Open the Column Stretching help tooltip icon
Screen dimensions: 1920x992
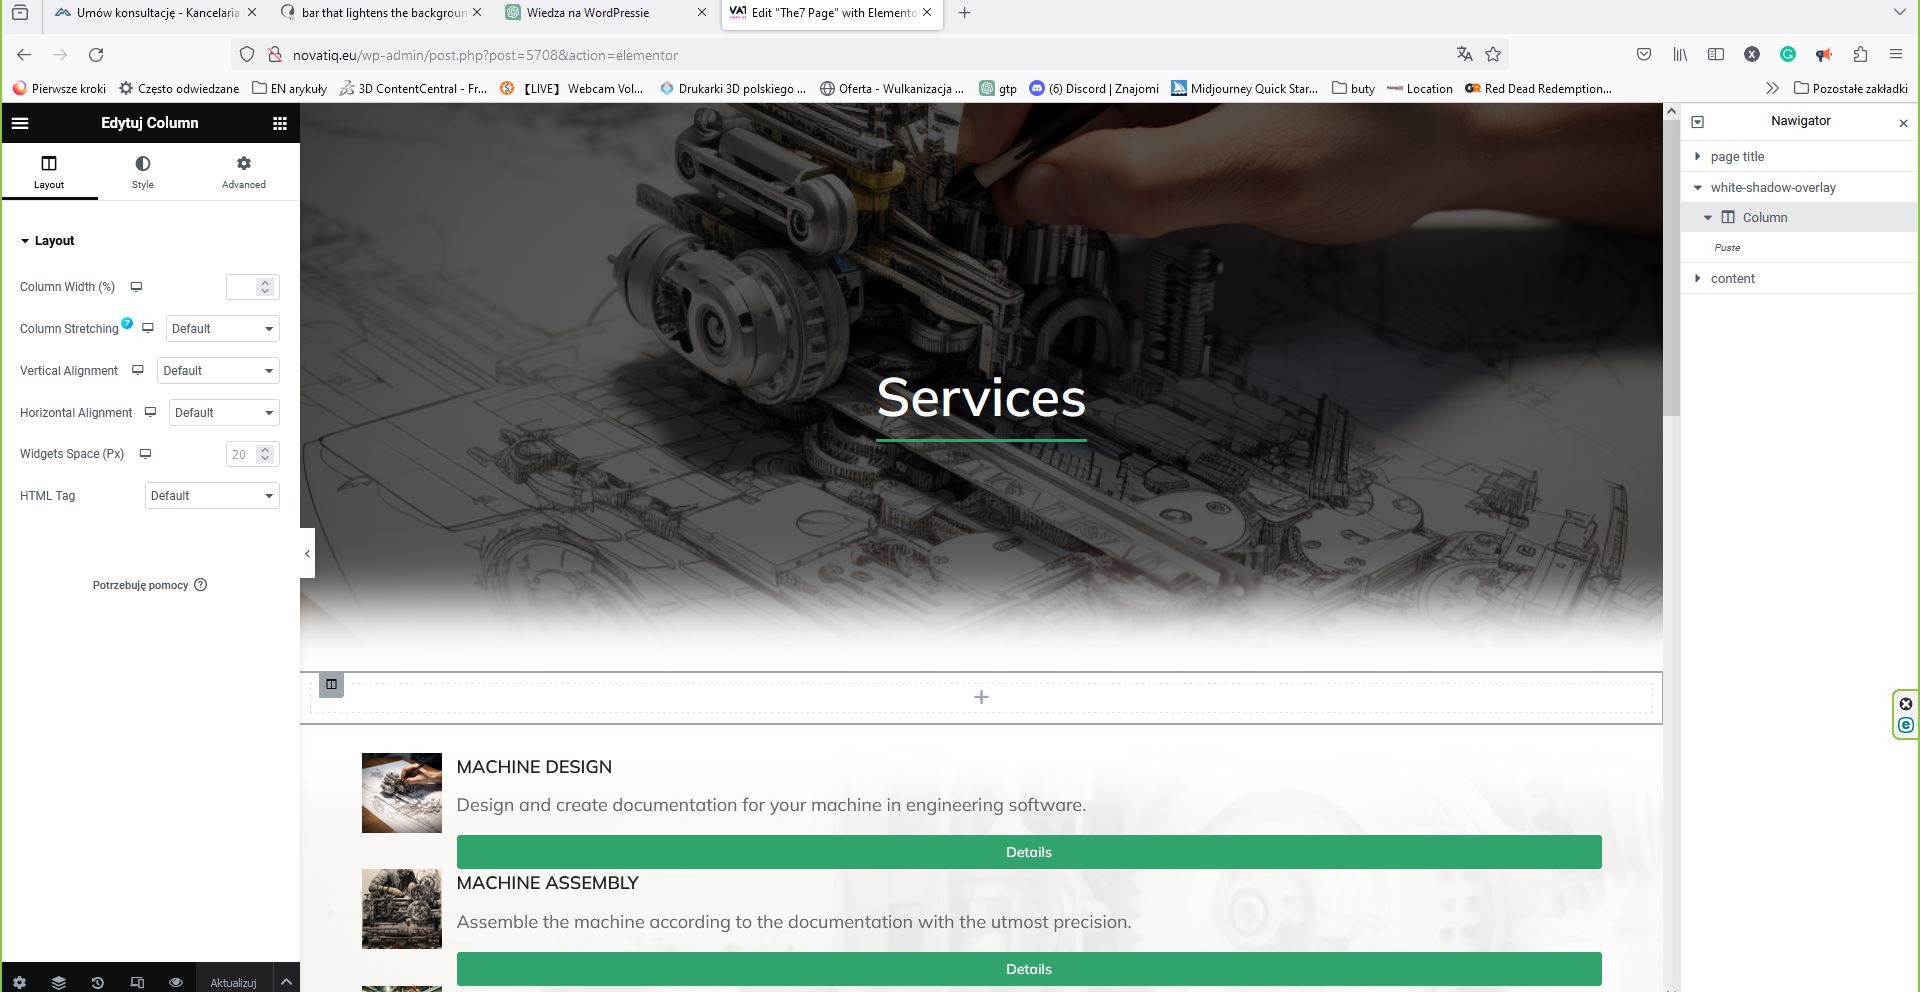127,323
